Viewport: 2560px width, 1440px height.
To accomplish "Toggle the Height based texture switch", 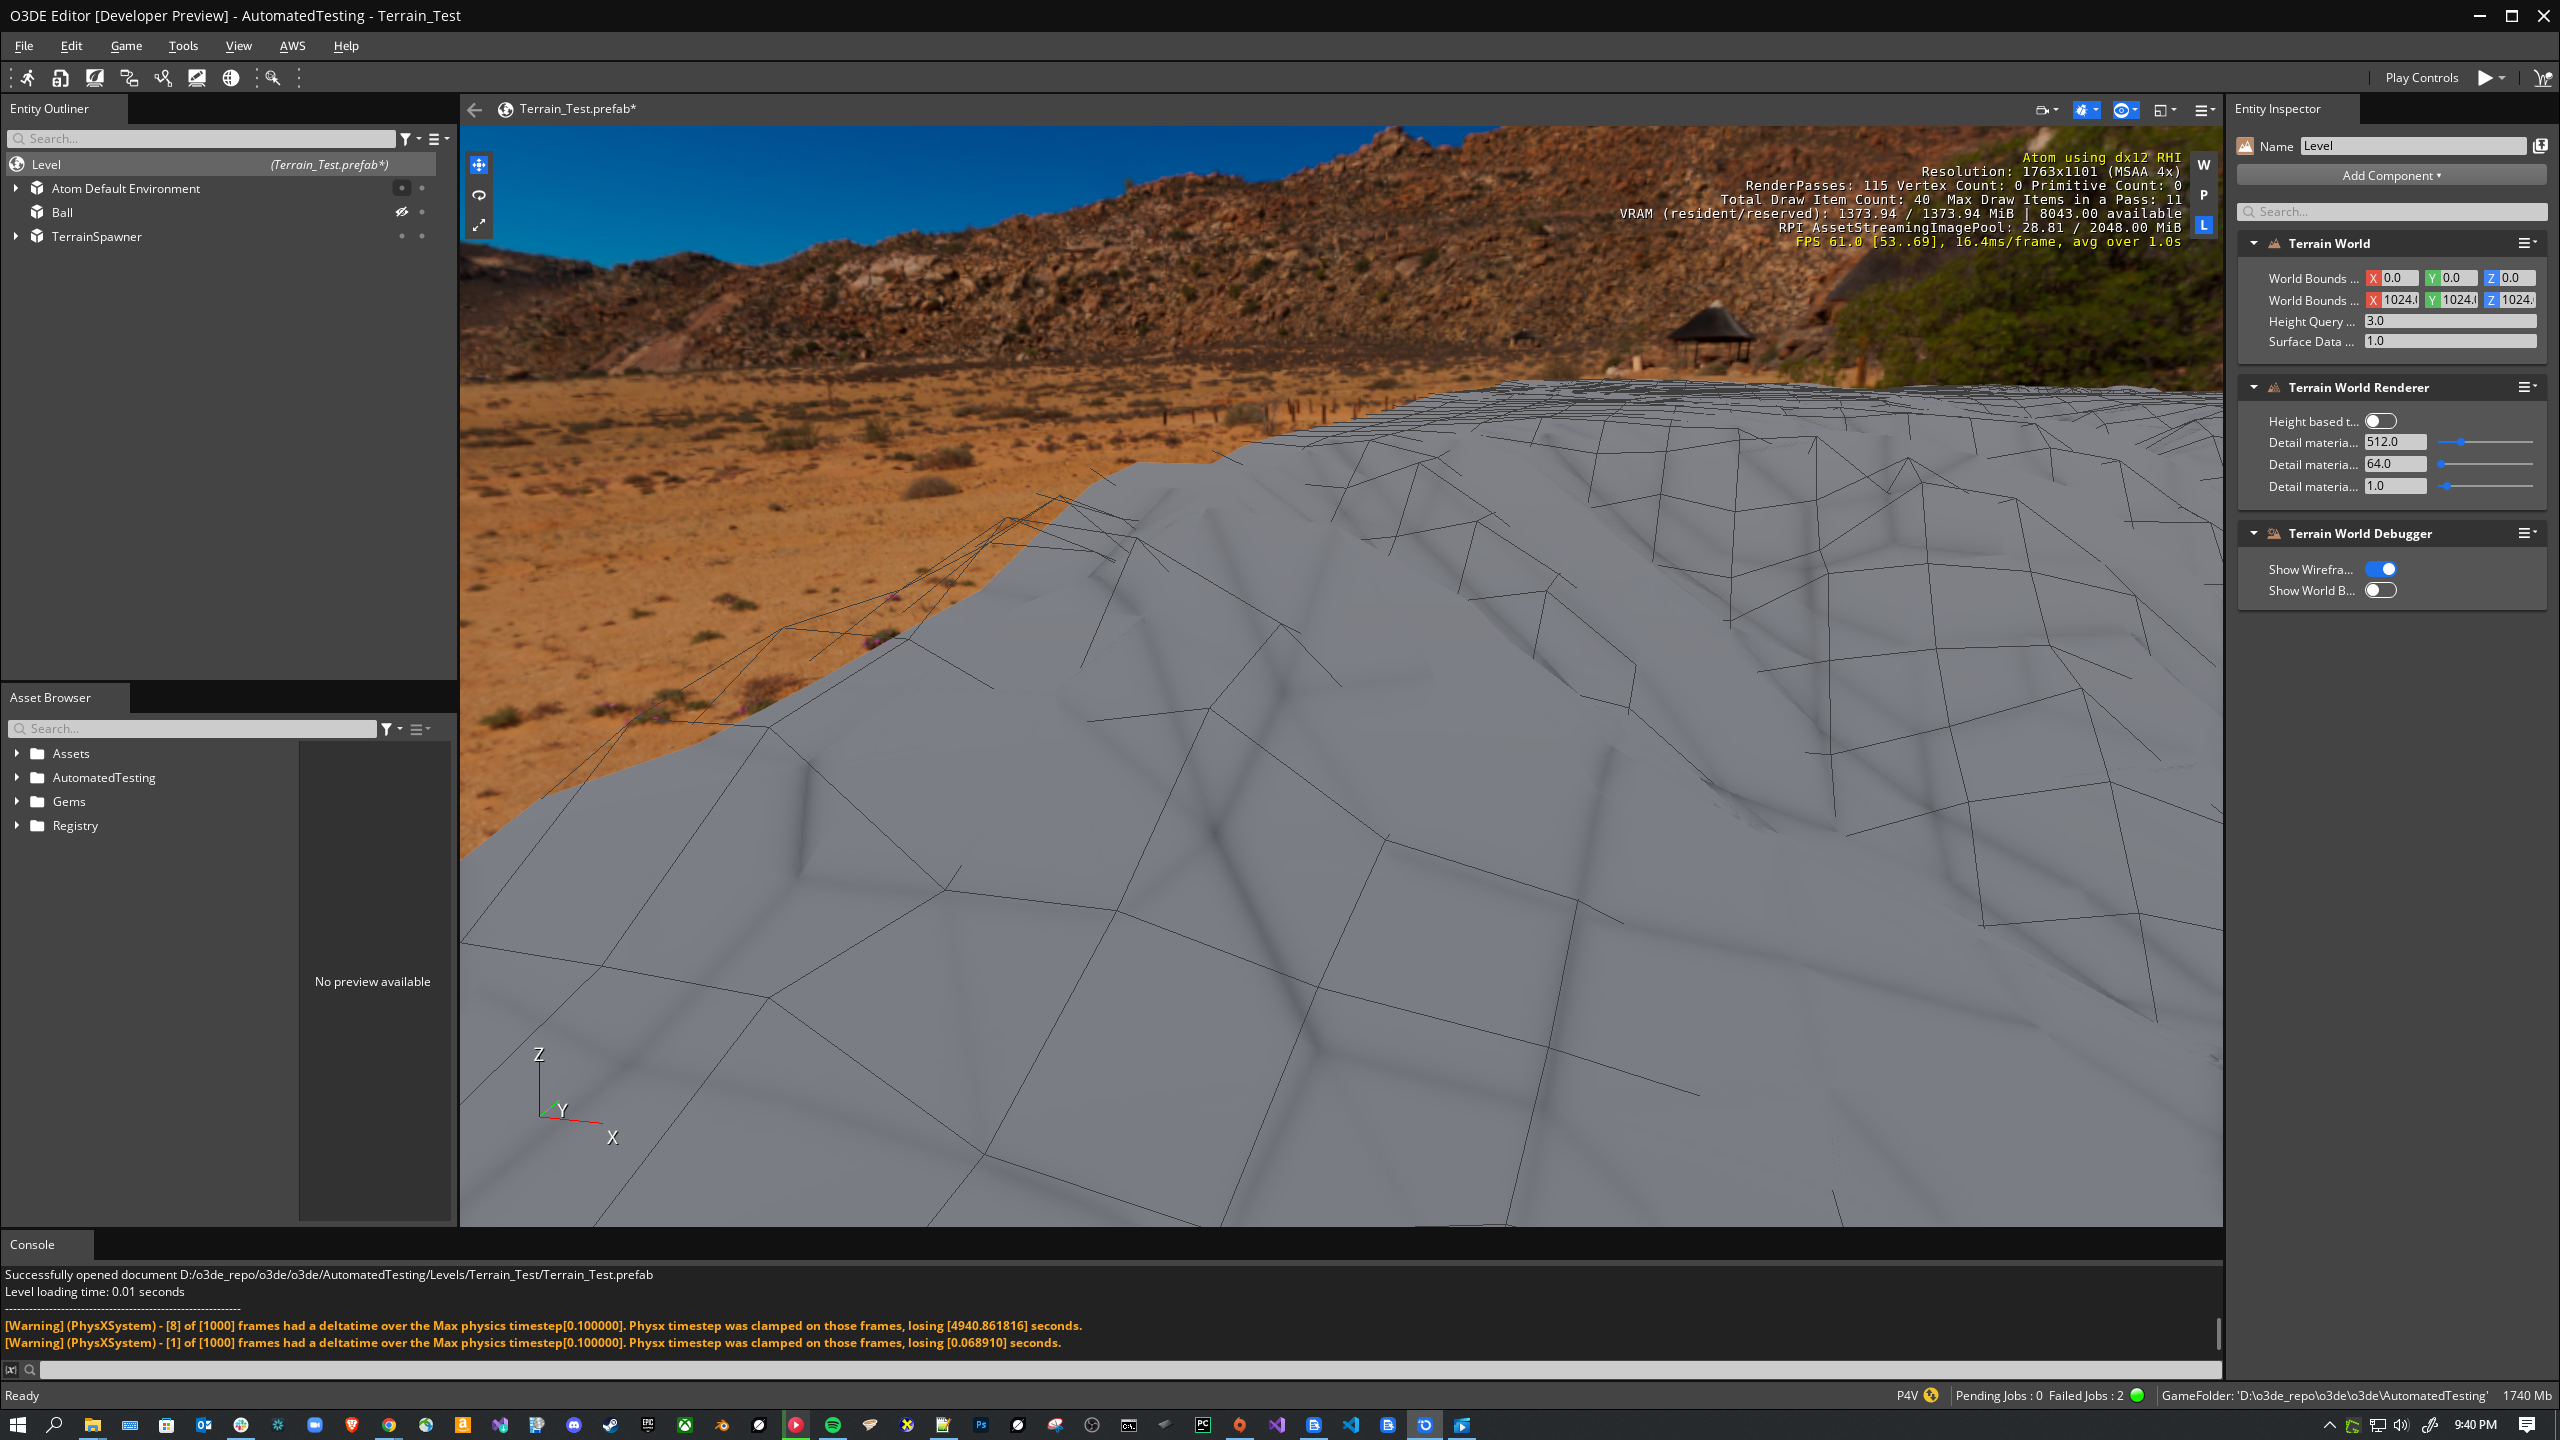I will click(x=2381, y=421).
